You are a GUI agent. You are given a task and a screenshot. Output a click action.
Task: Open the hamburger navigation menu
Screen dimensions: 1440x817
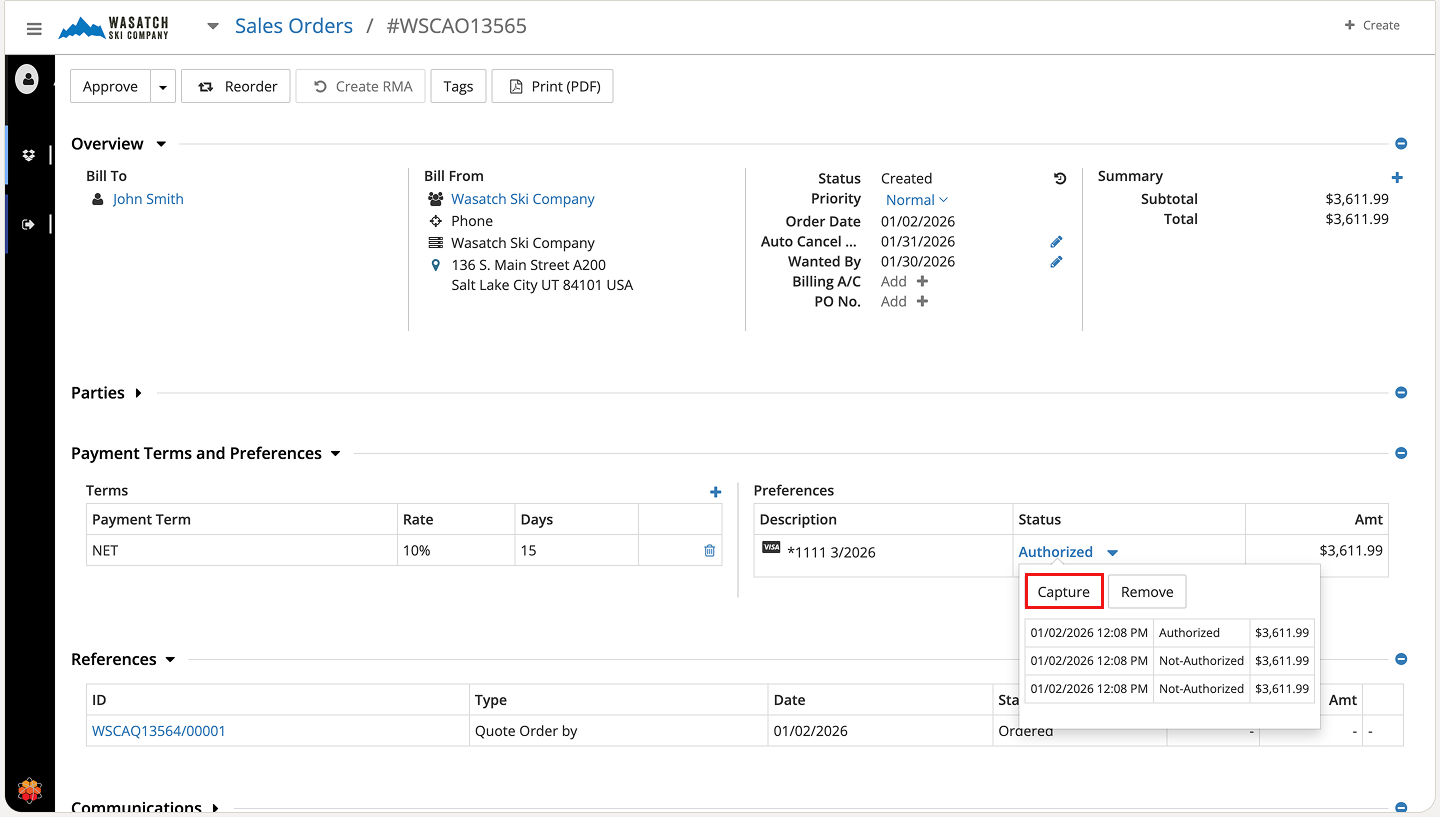pyautogui.click(x=34, y=29)
